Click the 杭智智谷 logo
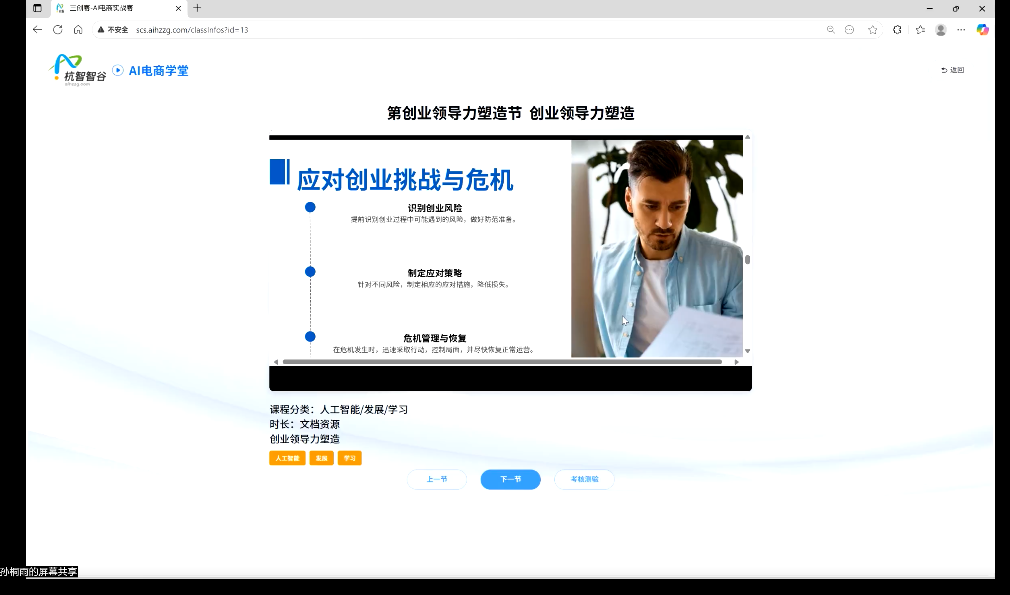This screenshot has height=595, width=1010. pos(78,70)
